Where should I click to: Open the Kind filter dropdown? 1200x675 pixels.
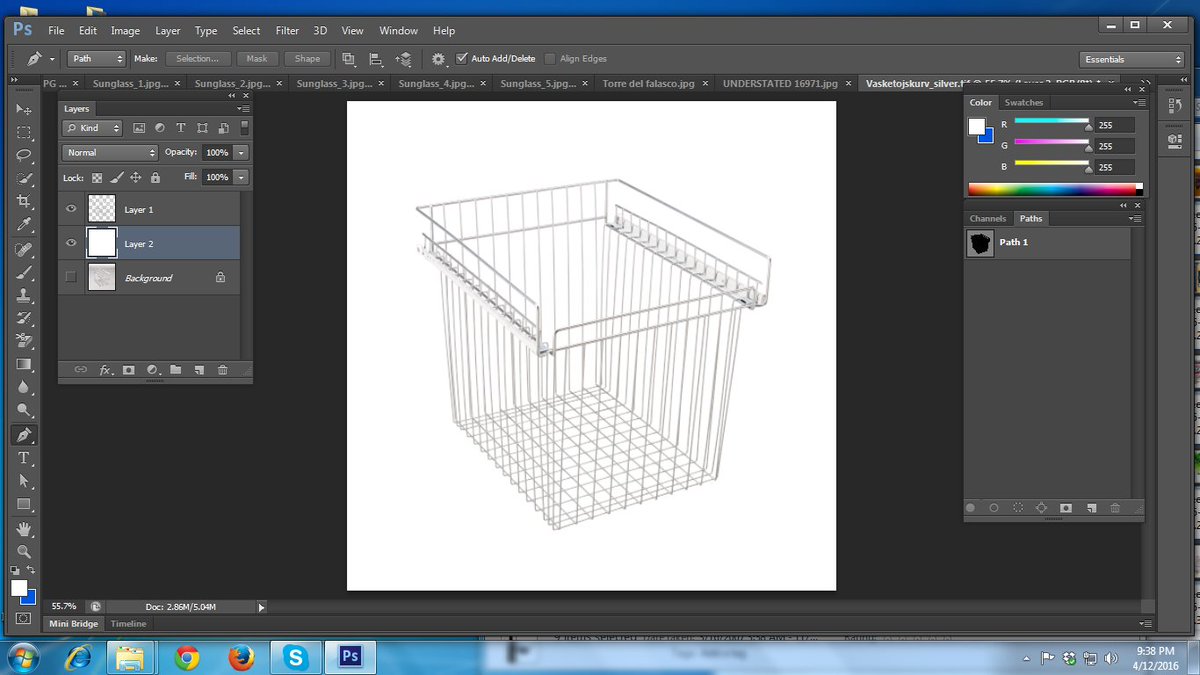pyautogui.click(x=93, y=128)
